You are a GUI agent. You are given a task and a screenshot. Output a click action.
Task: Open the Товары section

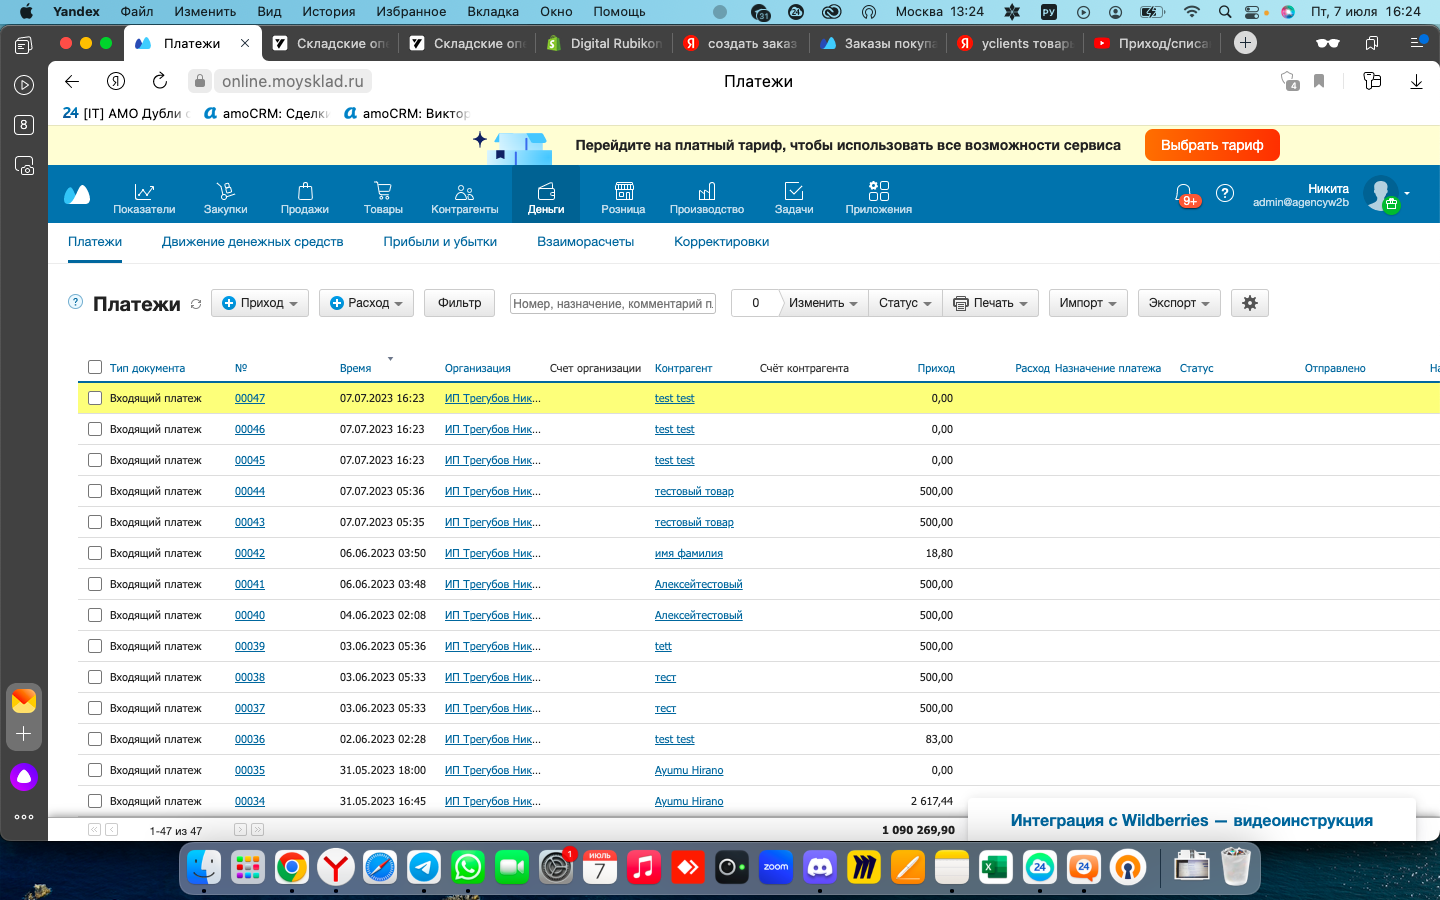(383, 197)
